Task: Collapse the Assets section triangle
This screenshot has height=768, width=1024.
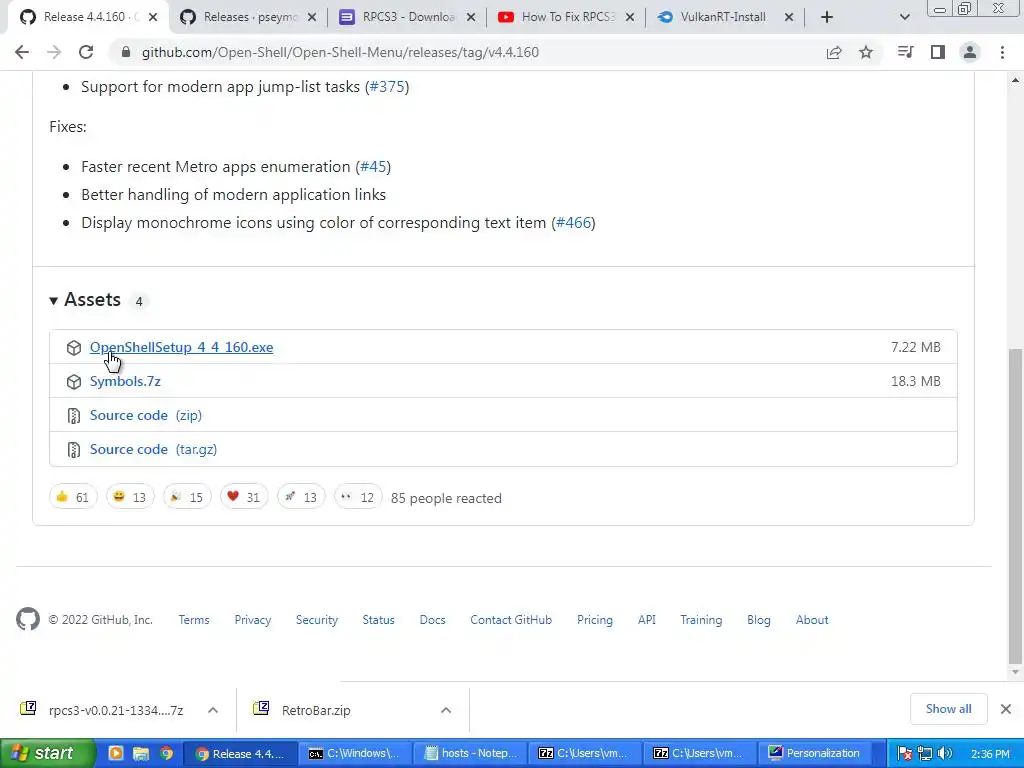Action: (x=54, y=300)
